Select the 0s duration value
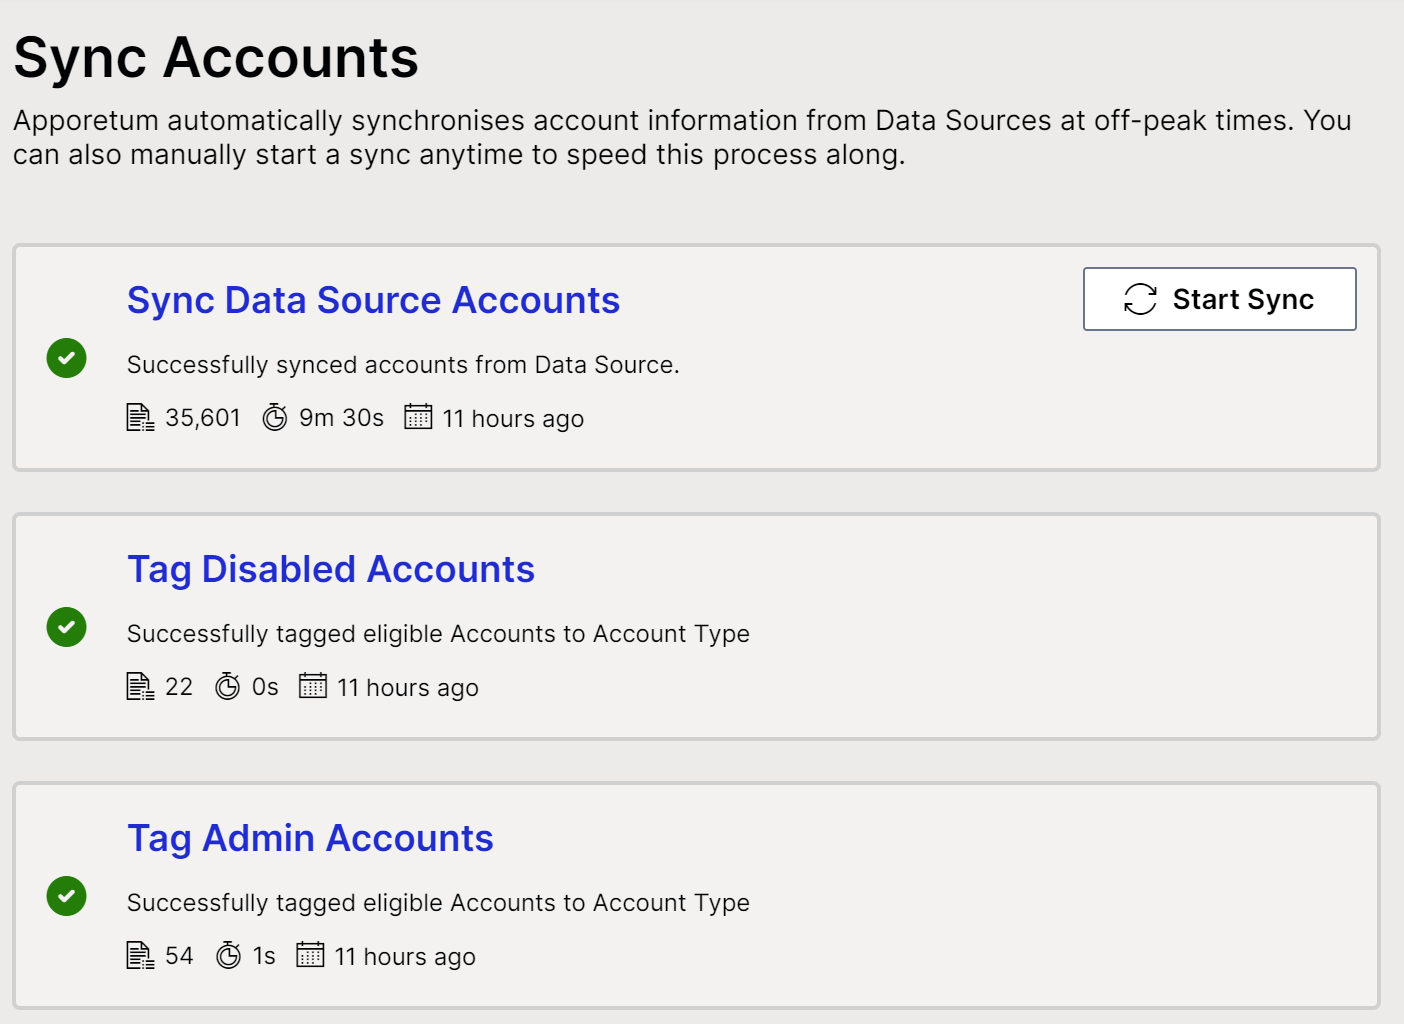 [265, 687]
